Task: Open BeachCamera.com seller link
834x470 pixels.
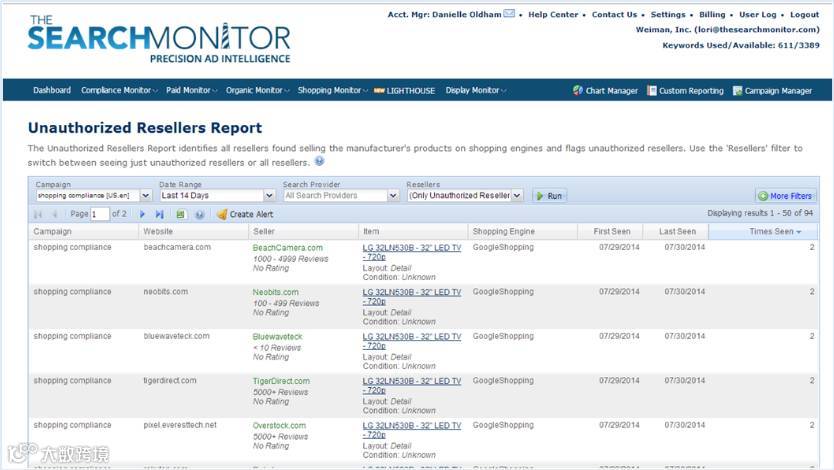Action: (x=287, y=248)
